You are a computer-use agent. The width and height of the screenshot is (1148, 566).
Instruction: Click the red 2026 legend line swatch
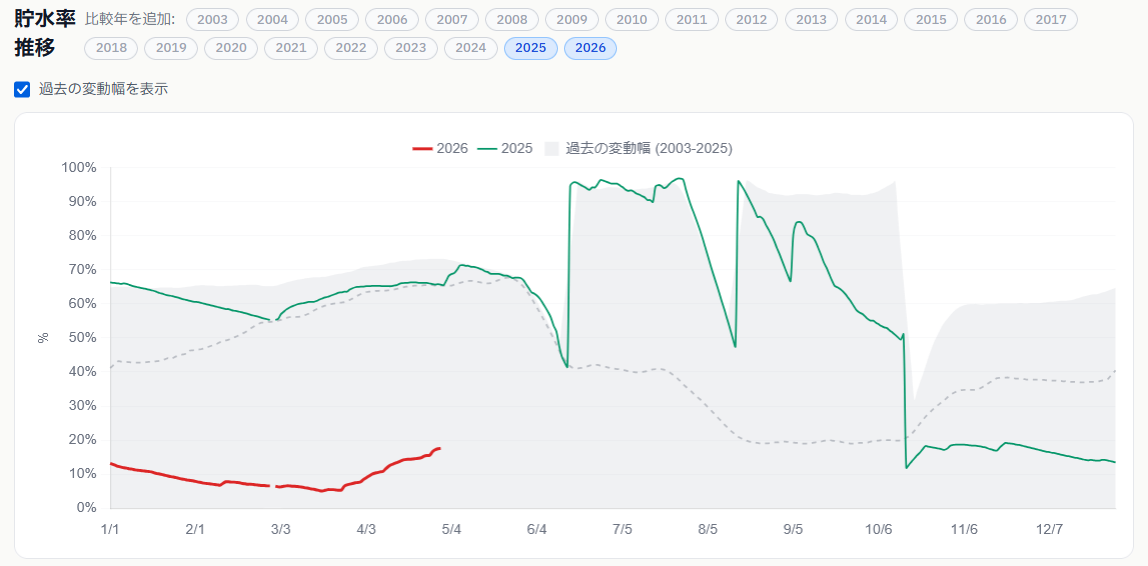[422, 148]
